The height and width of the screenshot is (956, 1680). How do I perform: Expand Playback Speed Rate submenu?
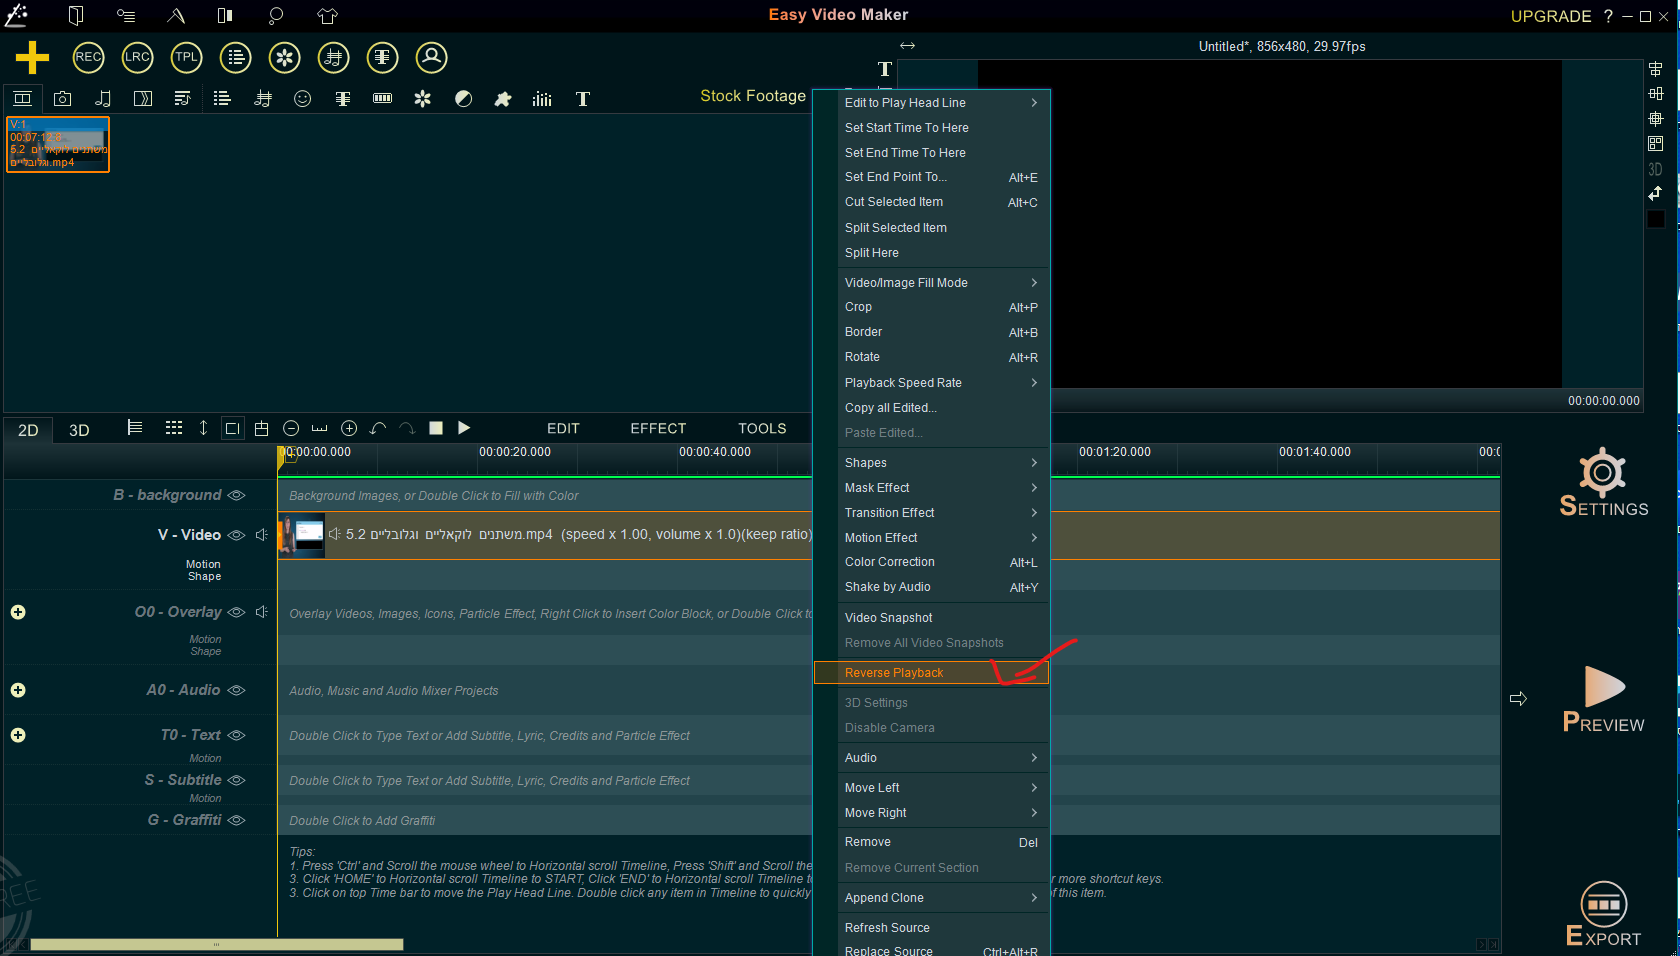pyautogui.click(x=932, y=383)
